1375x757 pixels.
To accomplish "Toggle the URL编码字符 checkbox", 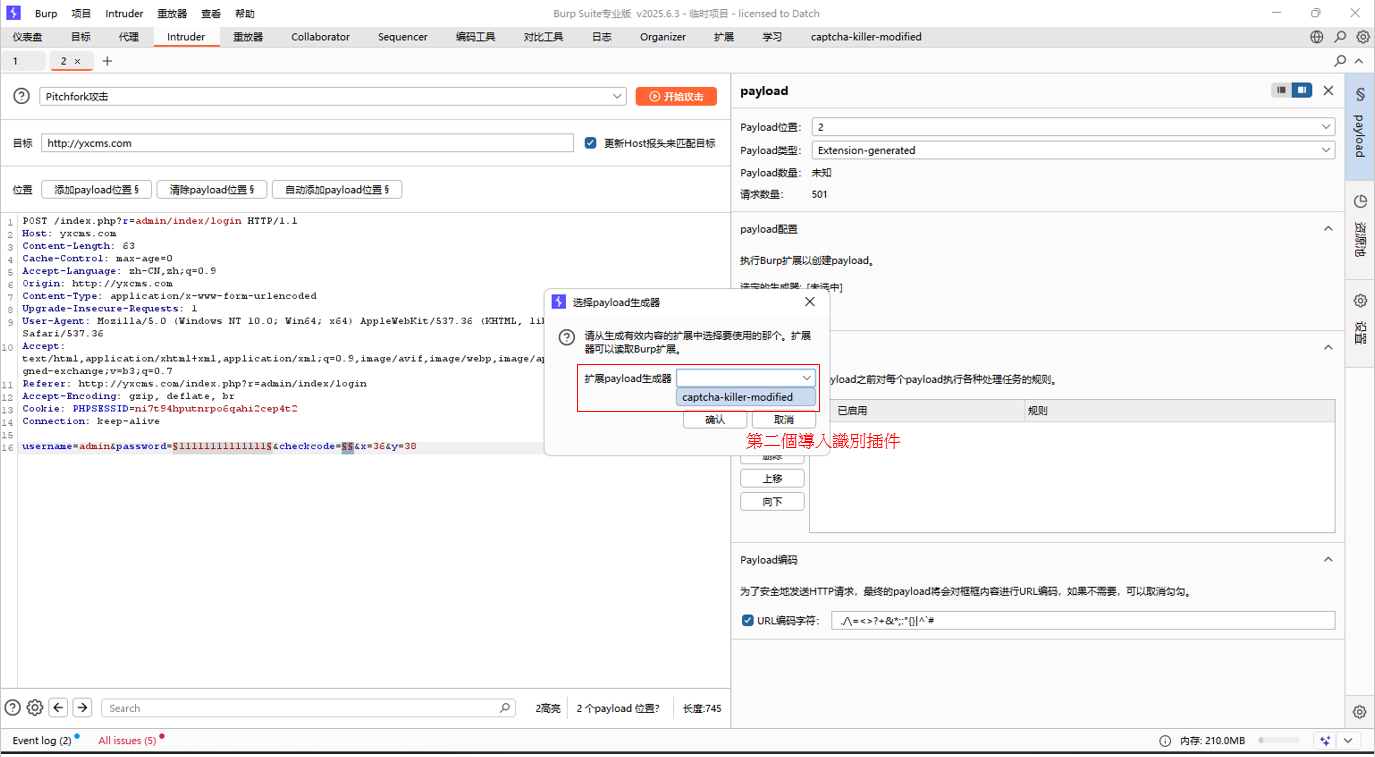I will [747, 620].
